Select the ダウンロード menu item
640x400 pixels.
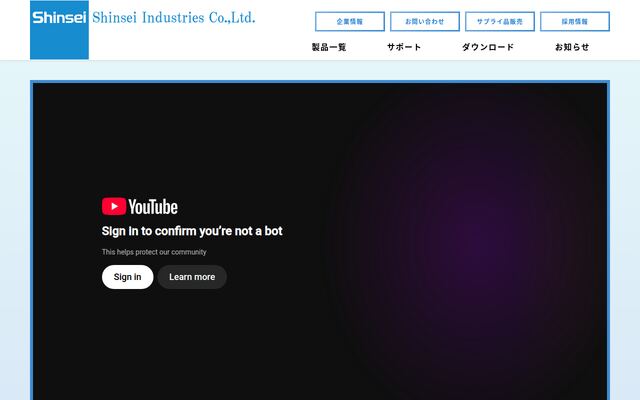point(488,47)
